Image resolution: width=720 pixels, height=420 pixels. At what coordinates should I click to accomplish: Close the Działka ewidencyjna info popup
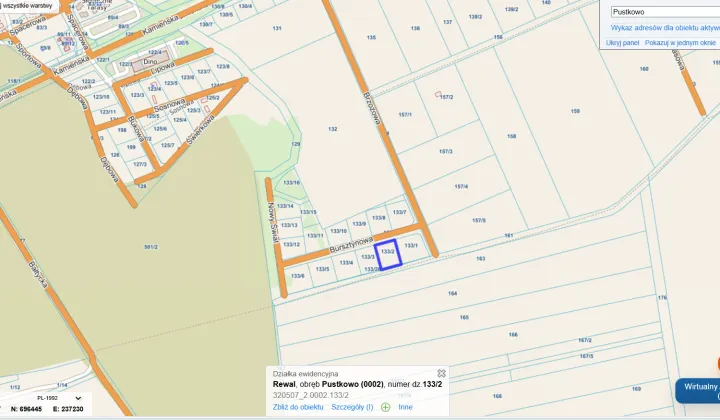point(441,373)
